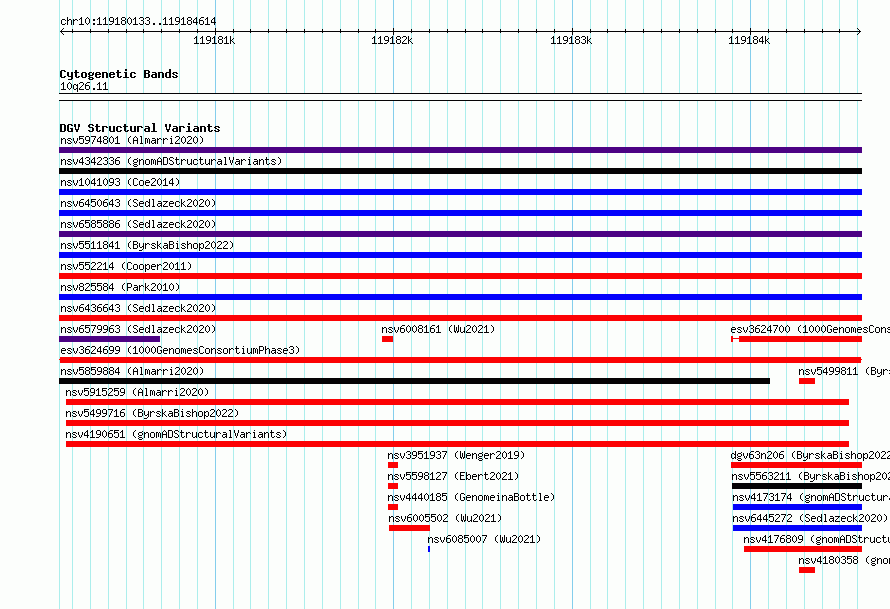Click the 119184k ruler position

coord(749,40)
